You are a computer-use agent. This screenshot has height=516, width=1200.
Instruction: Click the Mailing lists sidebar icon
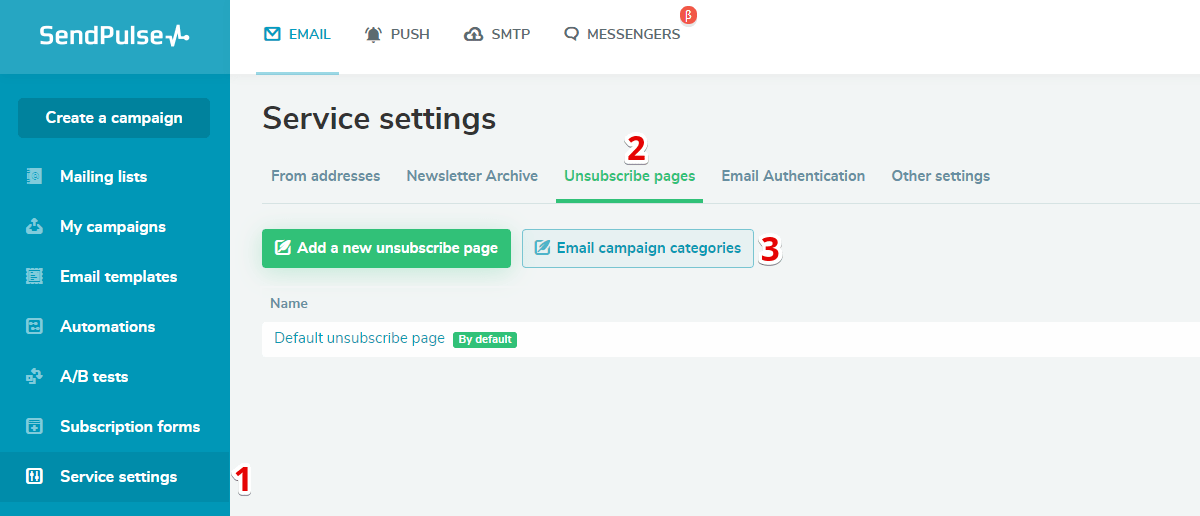pyautogui.click(x=34, y=177)
